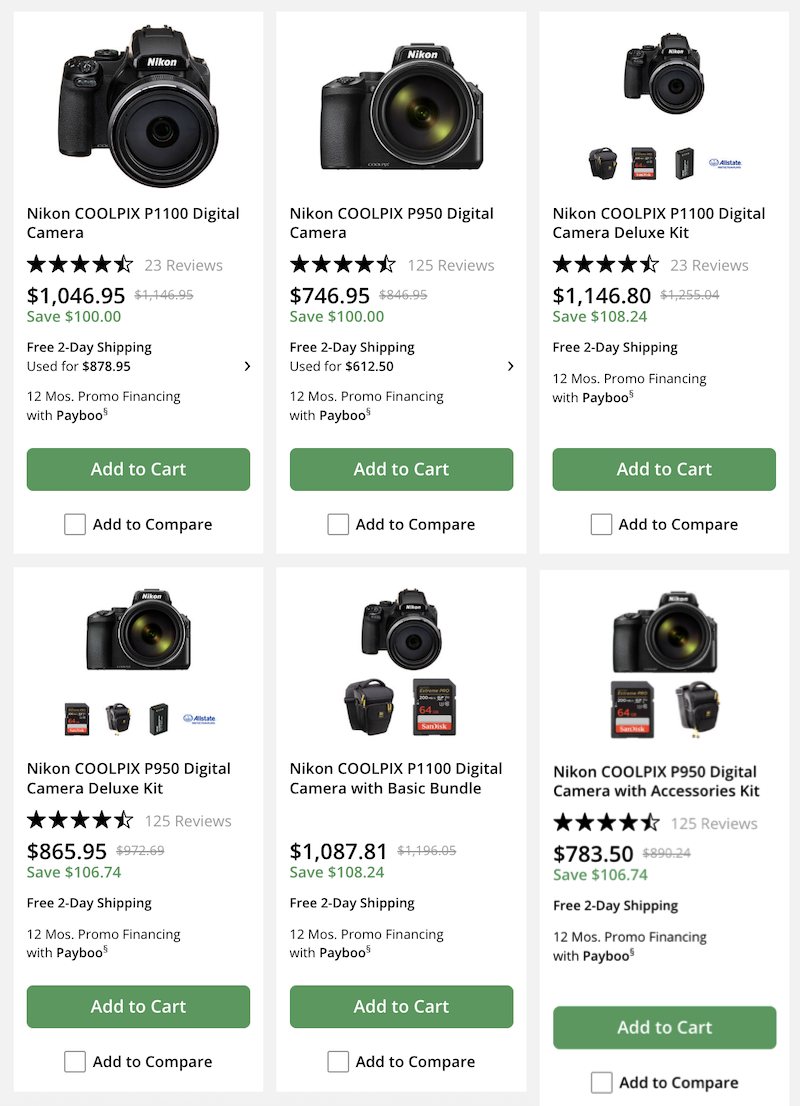The image size is (800, 1106).
Task: Check Add to Compare for COOLPIX P950 Digital Camera
Action: (338, 524)
